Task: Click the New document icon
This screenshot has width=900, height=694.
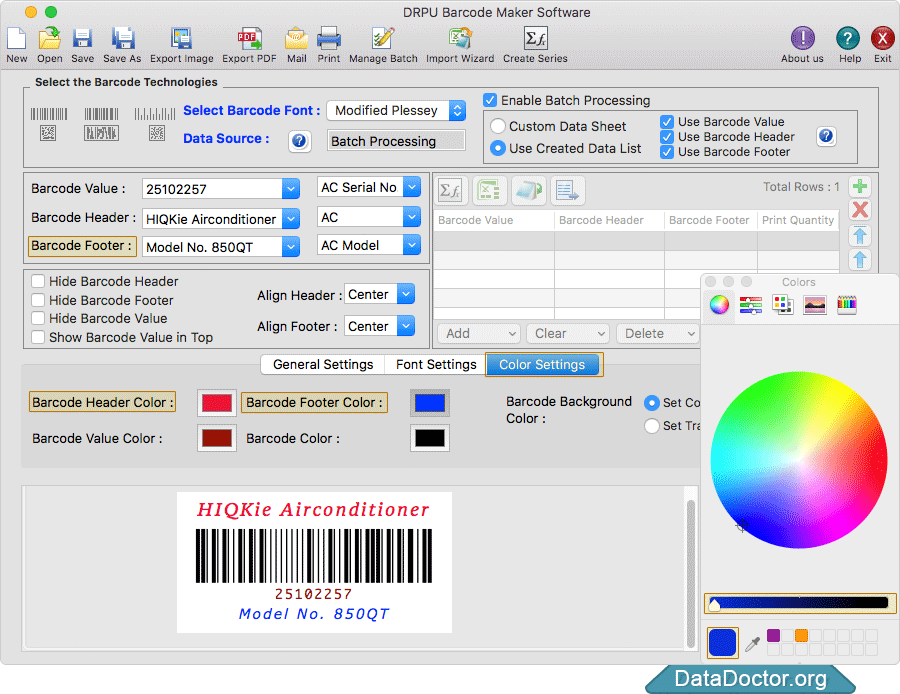Action: [17, 38]
